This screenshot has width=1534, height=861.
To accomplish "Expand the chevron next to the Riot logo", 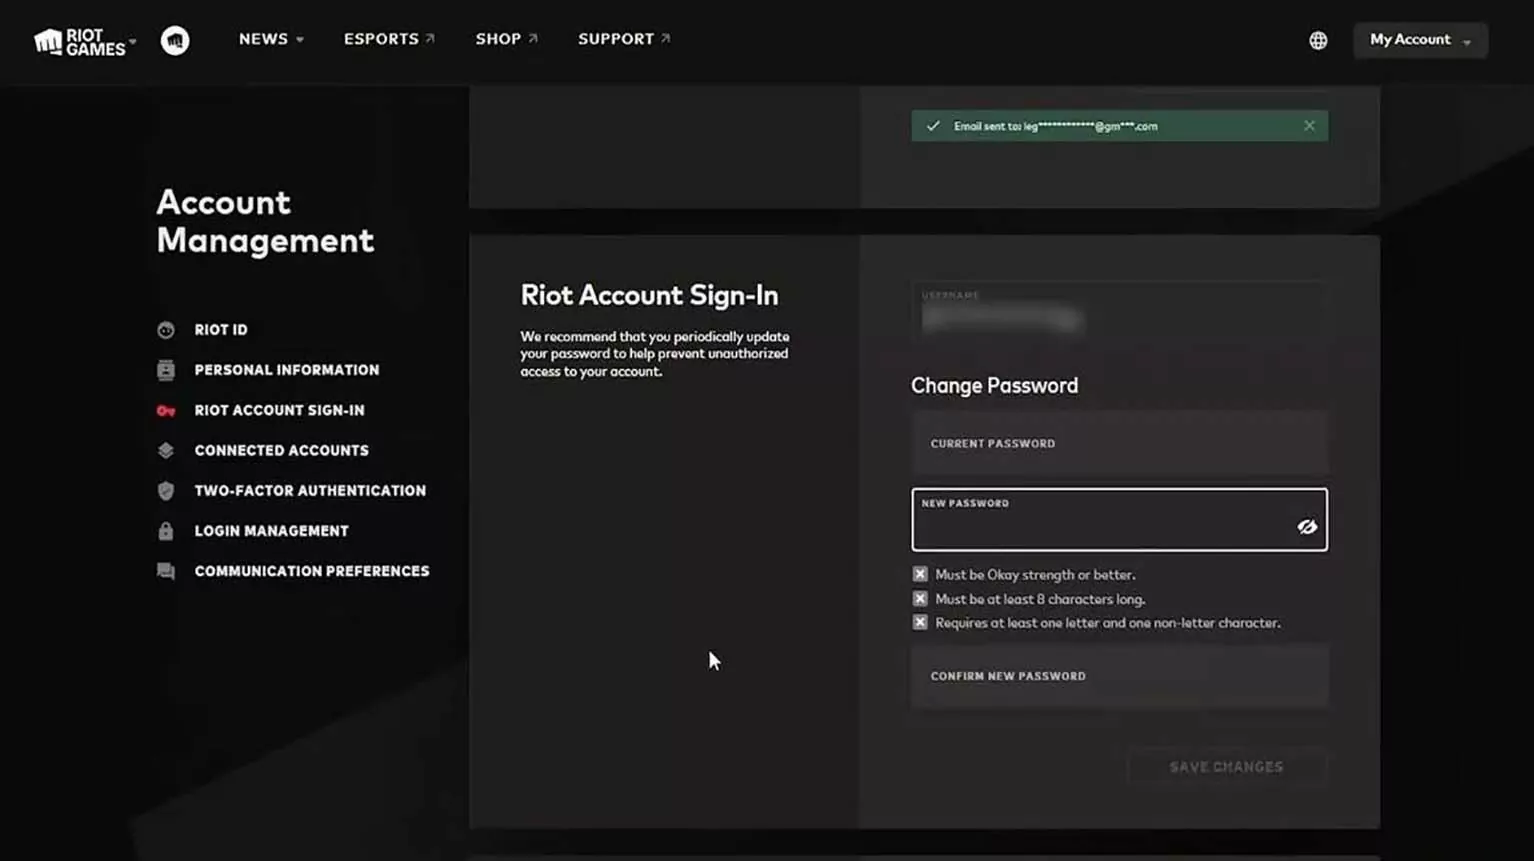I will (131, 42).
